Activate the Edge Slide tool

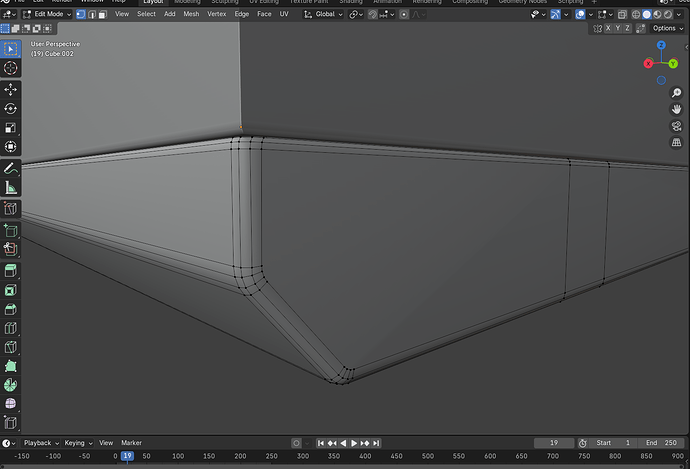pyautogui.click(x=11, y=423)
